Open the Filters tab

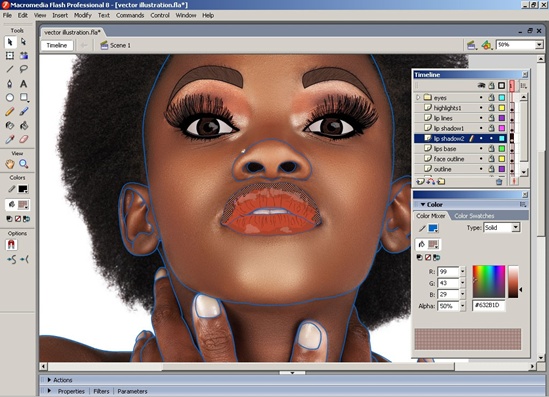101,391
